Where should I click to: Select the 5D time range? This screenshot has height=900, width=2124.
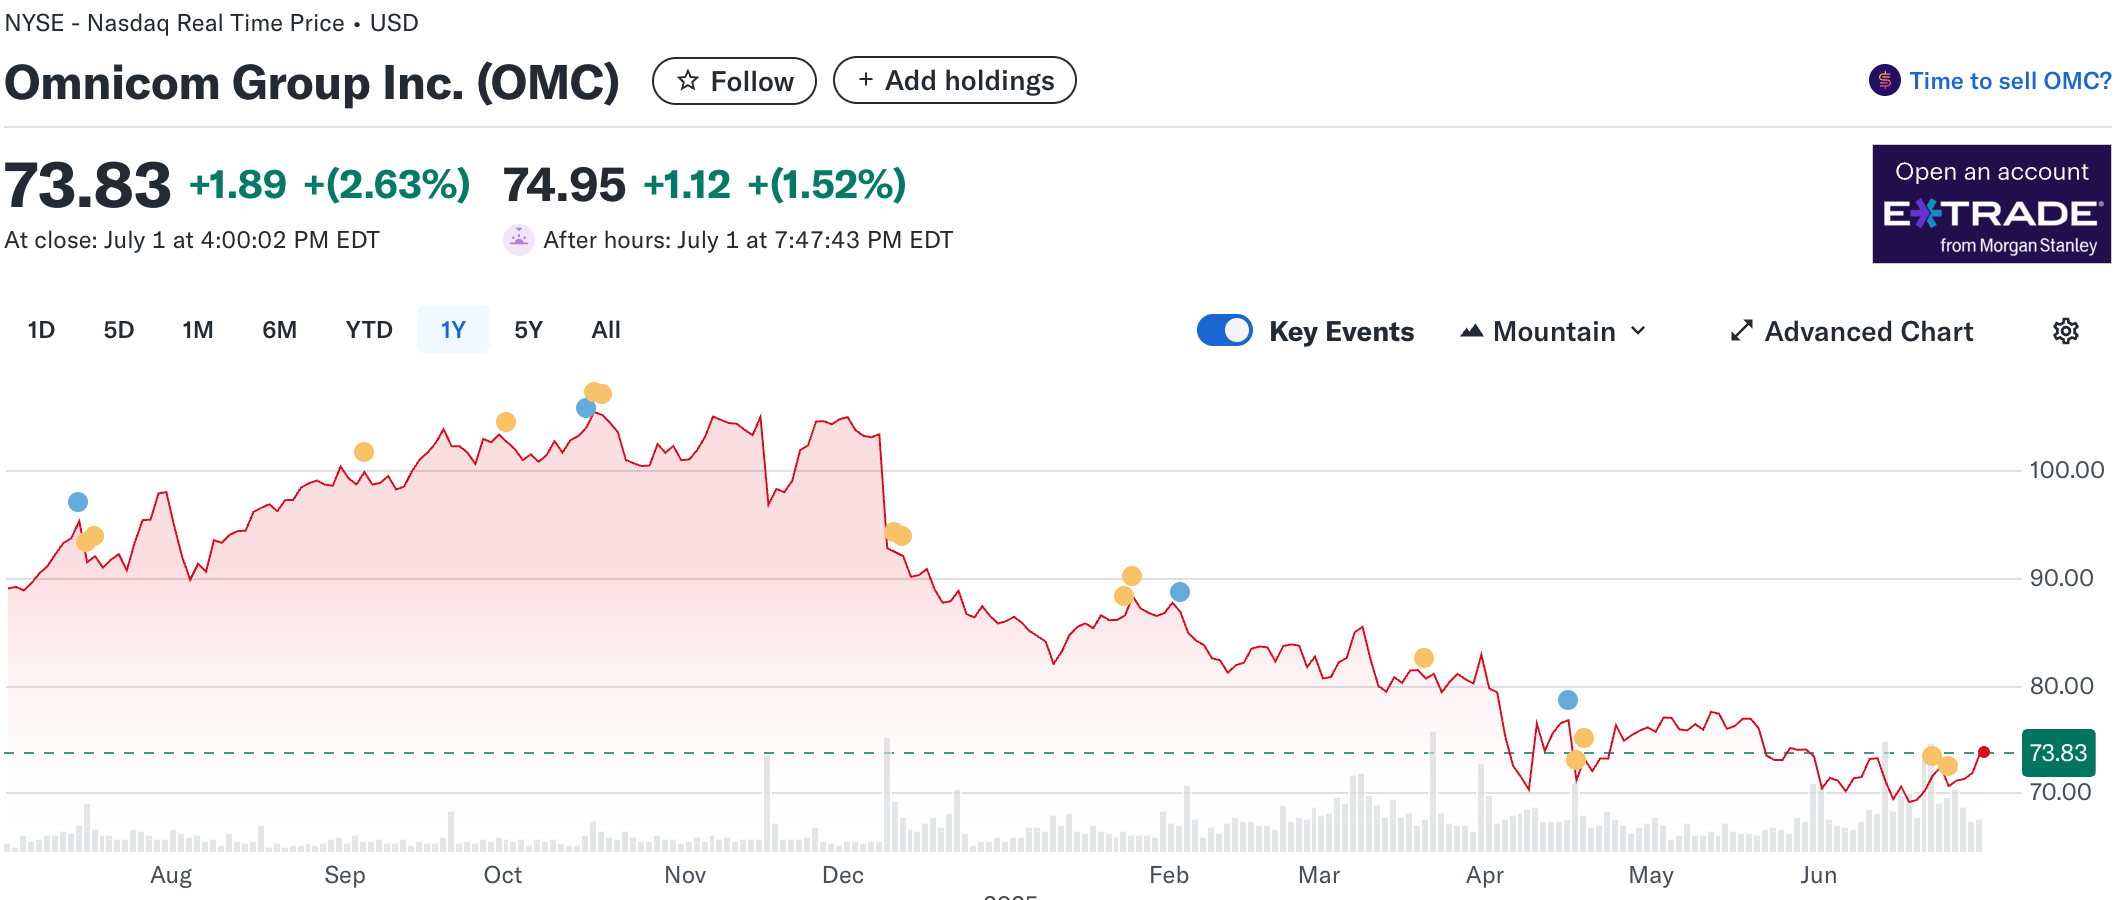[119, 330]
